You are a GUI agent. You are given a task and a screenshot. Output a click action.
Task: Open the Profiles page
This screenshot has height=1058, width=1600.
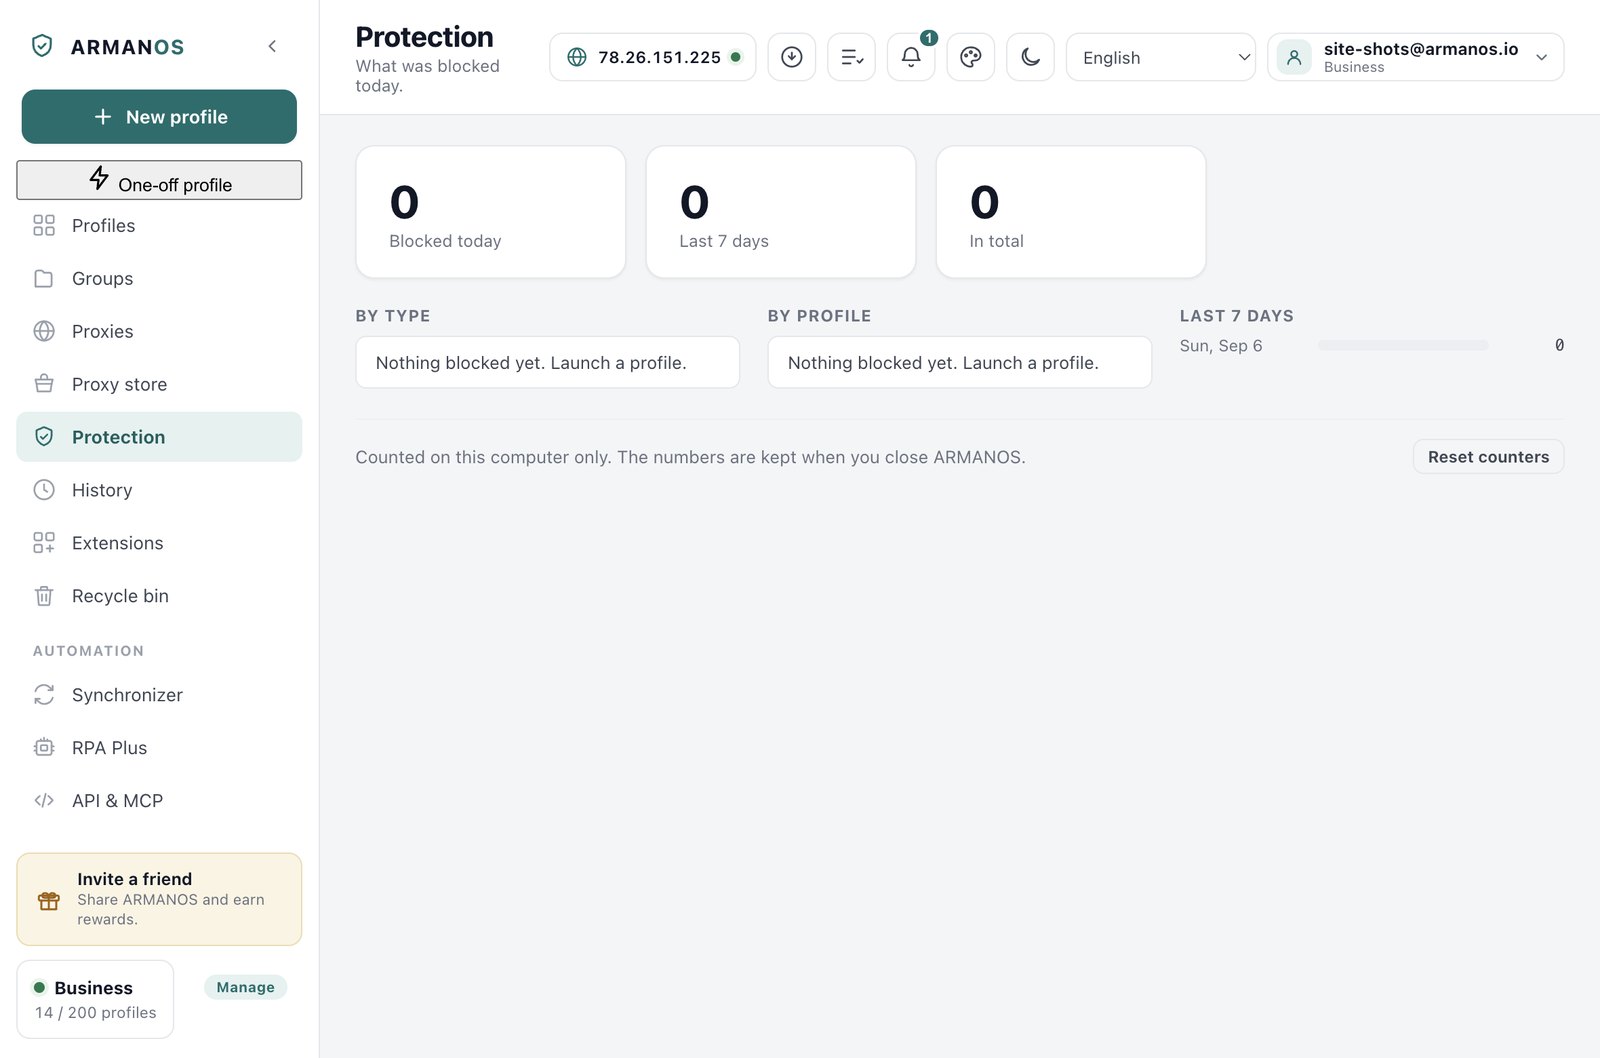point(159,225)
